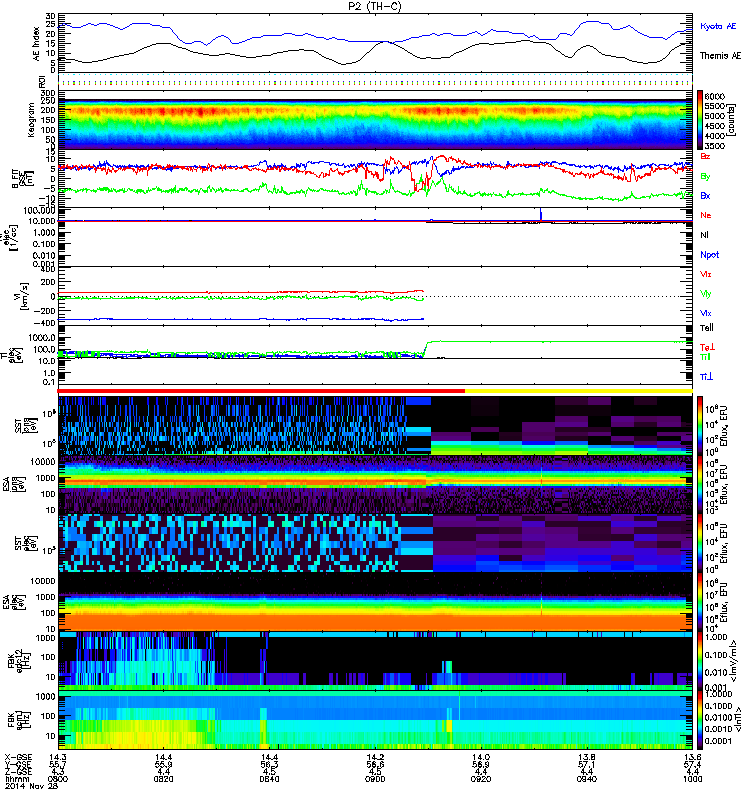The image size is (750, 800).
Task: Click the '3500' tick on Keogram color bar
Action: click(x=714, y=146)
